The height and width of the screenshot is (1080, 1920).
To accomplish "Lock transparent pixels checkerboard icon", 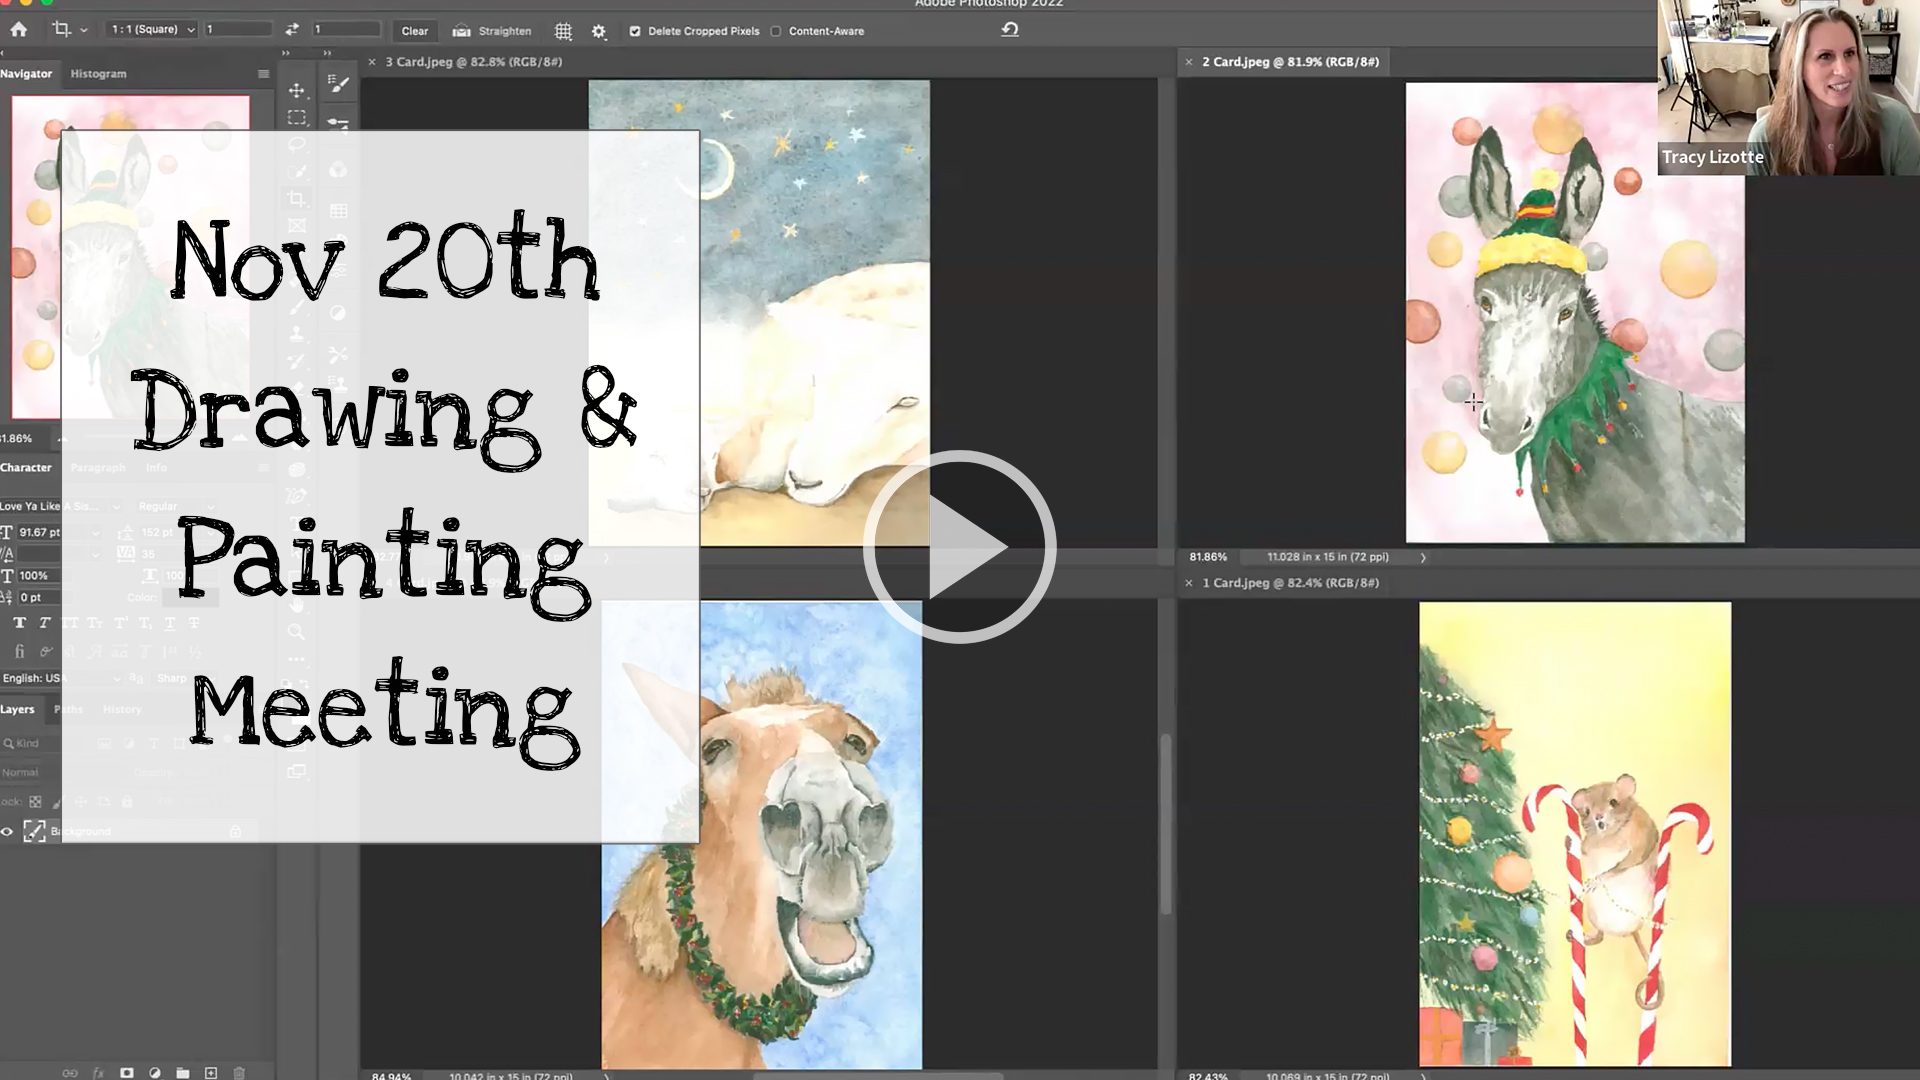I will tap(35, 802).
